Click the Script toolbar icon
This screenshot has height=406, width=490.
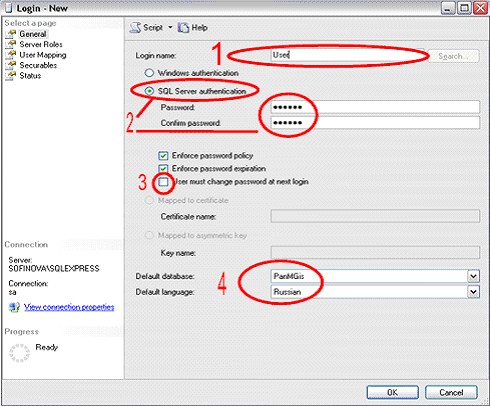coord(135,27)
